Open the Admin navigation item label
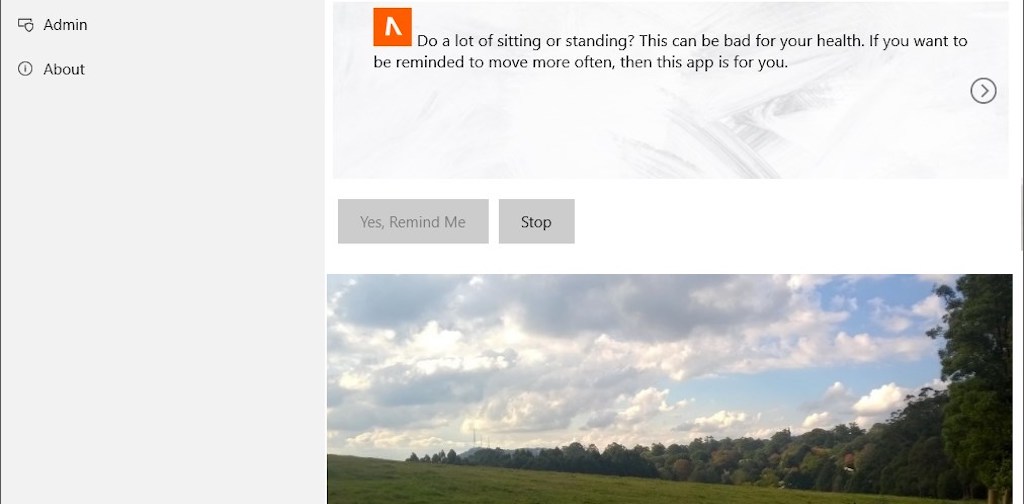The width and height of the screenshot is (1024, 504). [65, 25]
